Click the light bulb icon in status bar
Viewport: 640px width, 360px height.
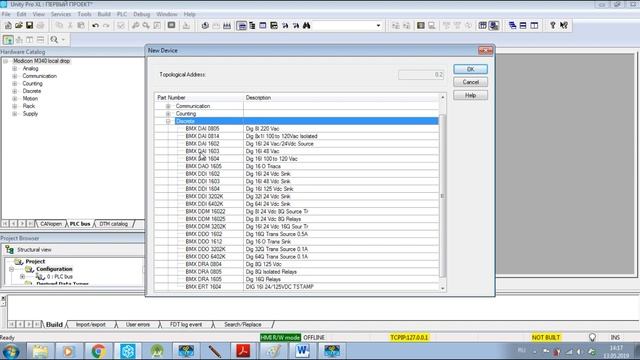point(592,337)
